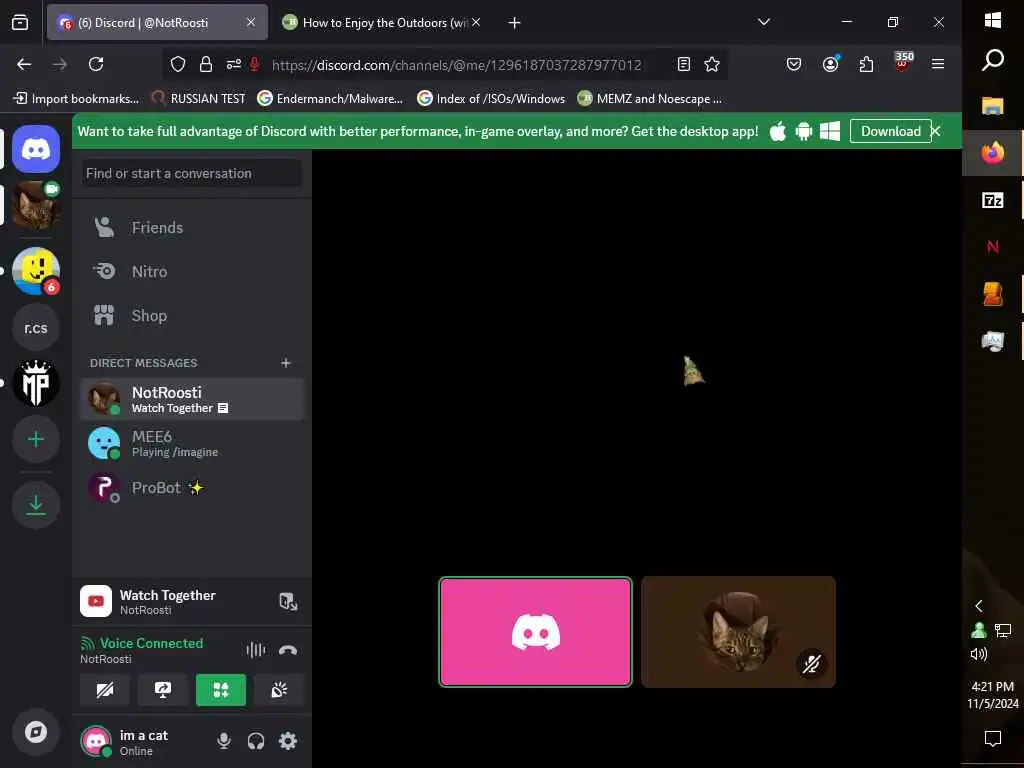Share your screen
Screen dimensions: 1024x768
click(x=163, y=690)
